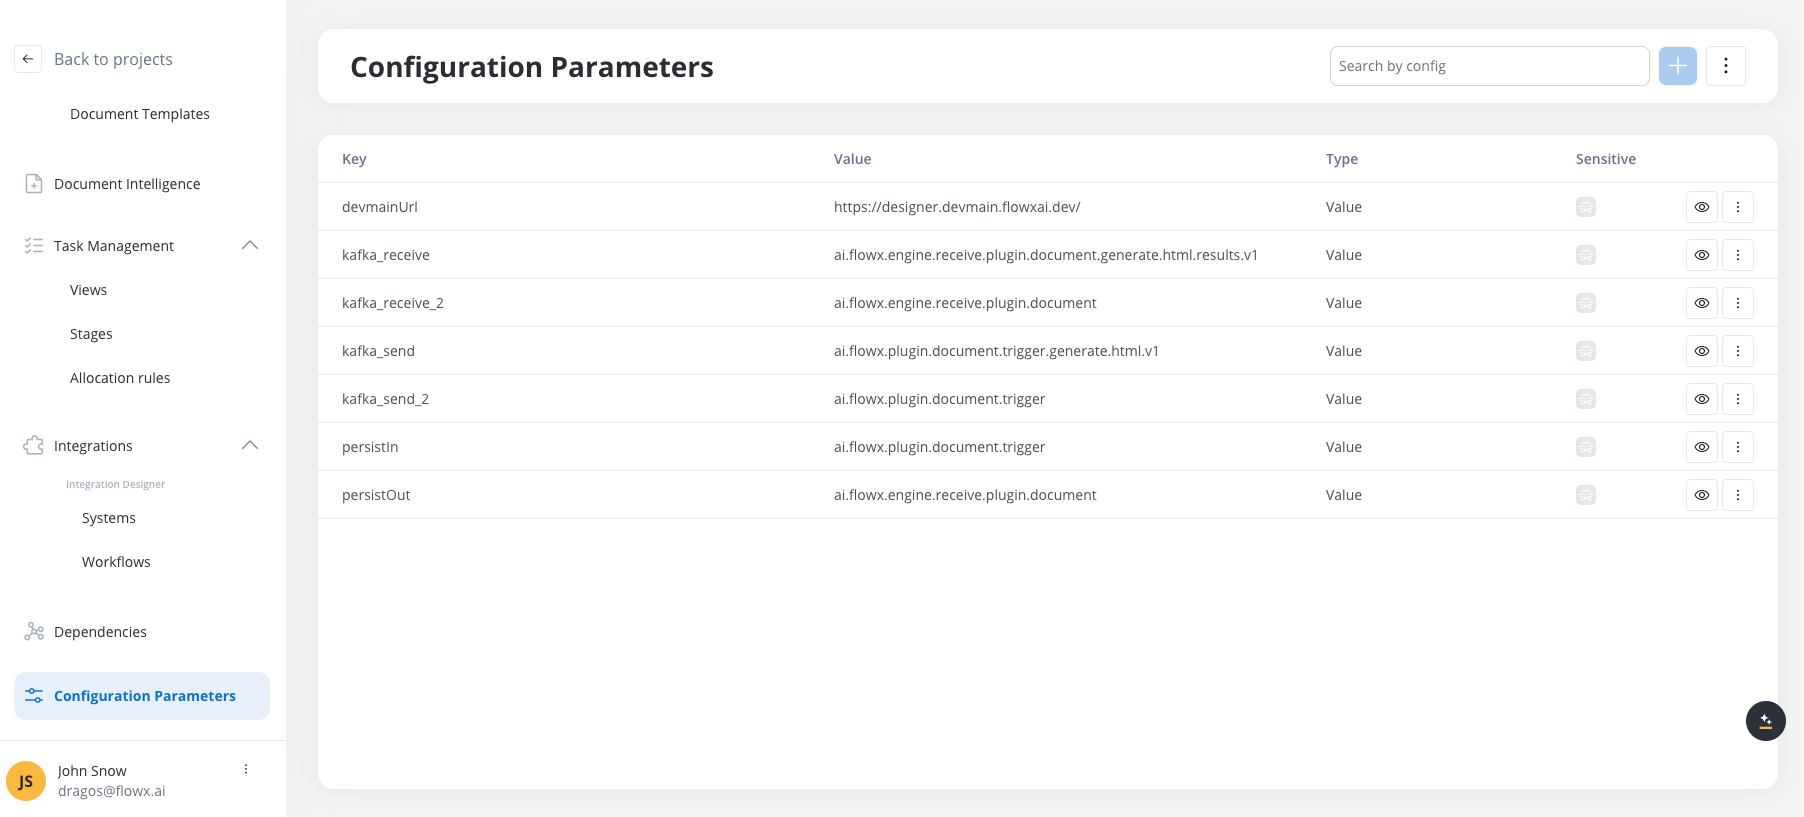
Task: Click the https://designer.devmain.flowxai.dev/ value
Action: (x=957, y=207)
